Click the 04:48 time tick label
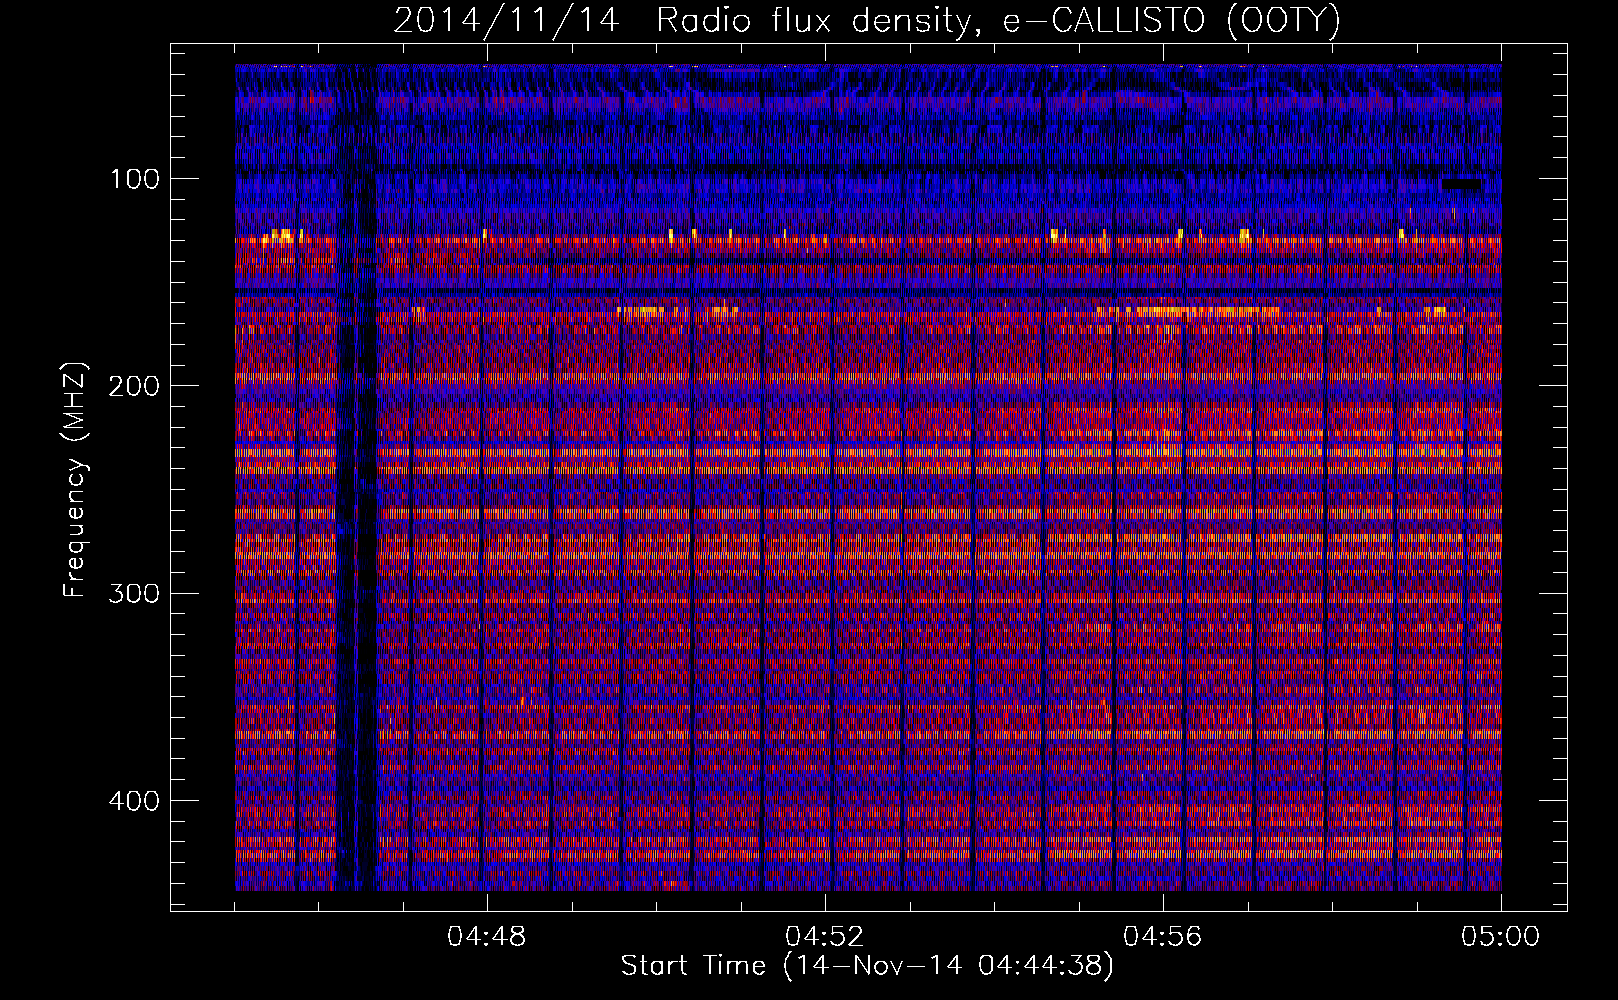 coord(487,937)
